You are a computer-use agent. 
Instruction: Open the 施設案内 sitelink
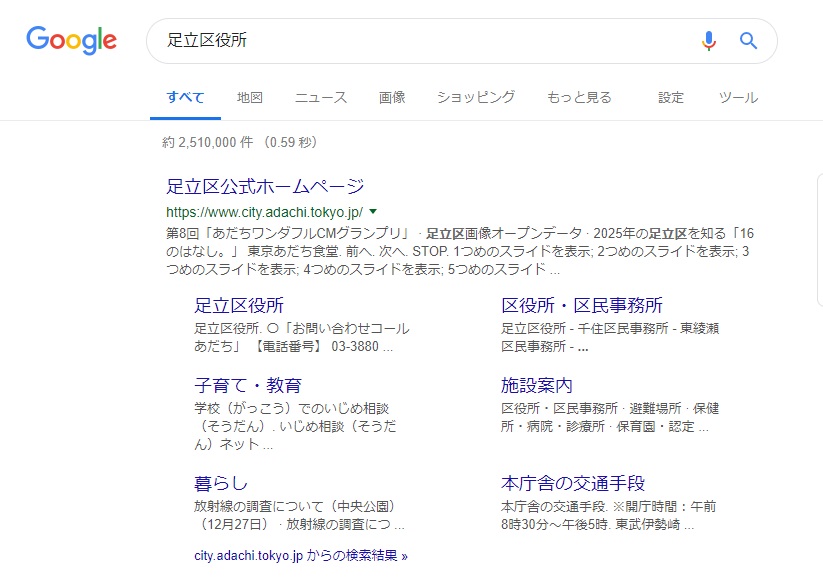536,385
